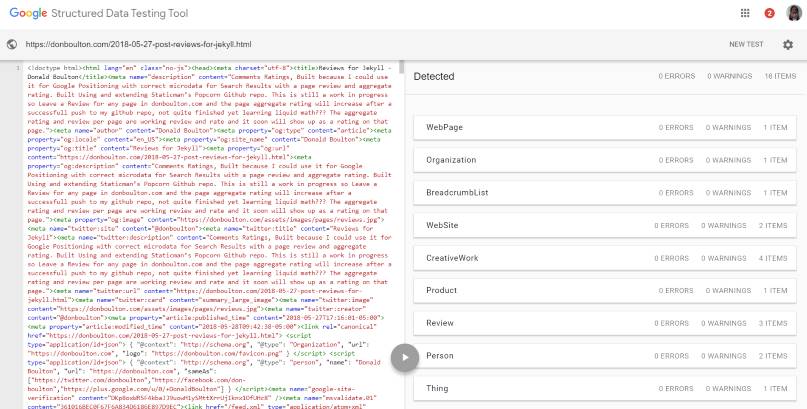
Task: Click '0 ERRORS' in the Detected header
Action: click(x=677, y=76)
